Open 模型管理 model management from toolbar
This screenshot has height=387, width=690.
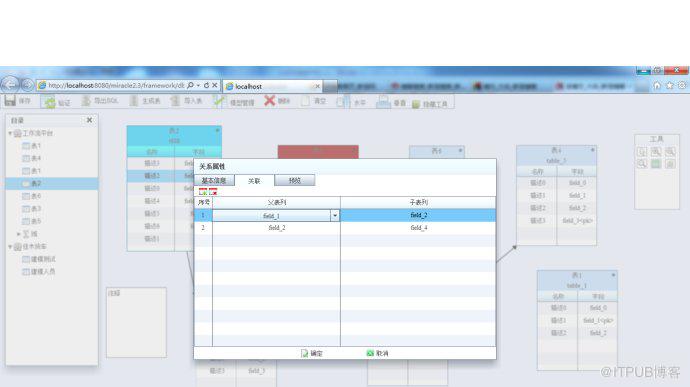pos(233,102)
